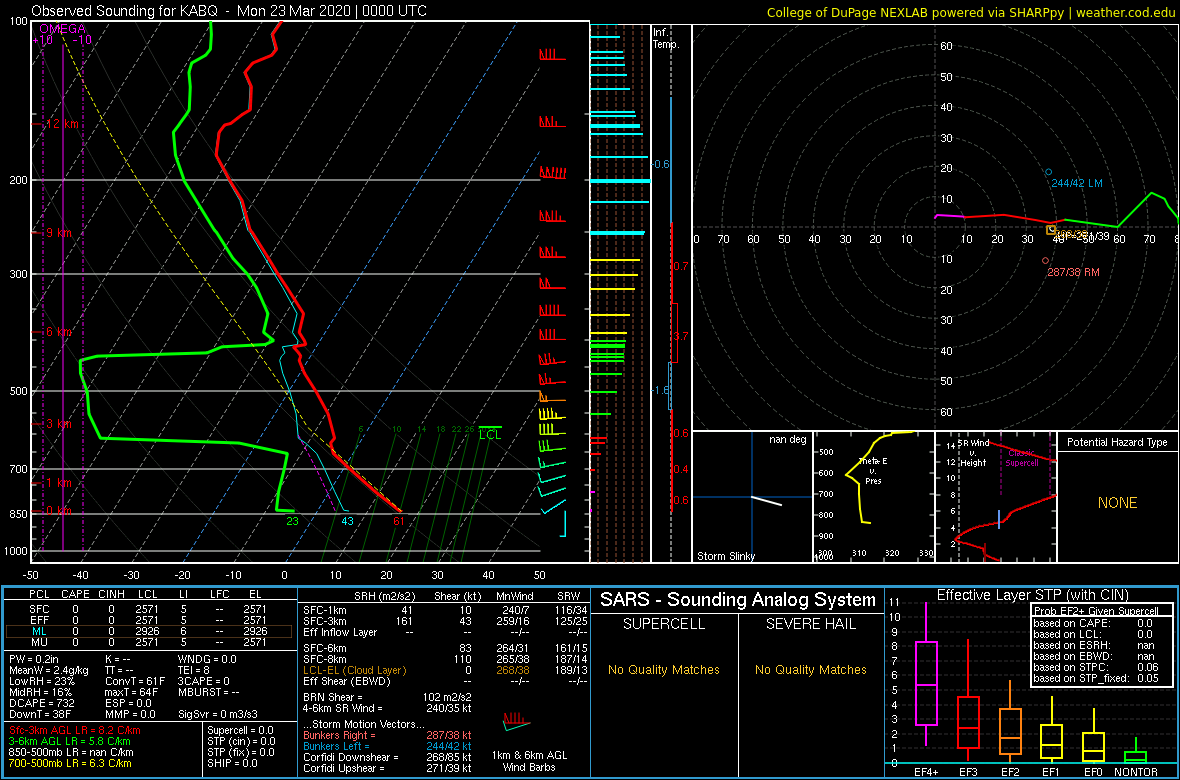Viewport: 1180px width, 780px height.
Task: Click the Theta-E v. Pres plot label
Action: [x=874, y=471]
